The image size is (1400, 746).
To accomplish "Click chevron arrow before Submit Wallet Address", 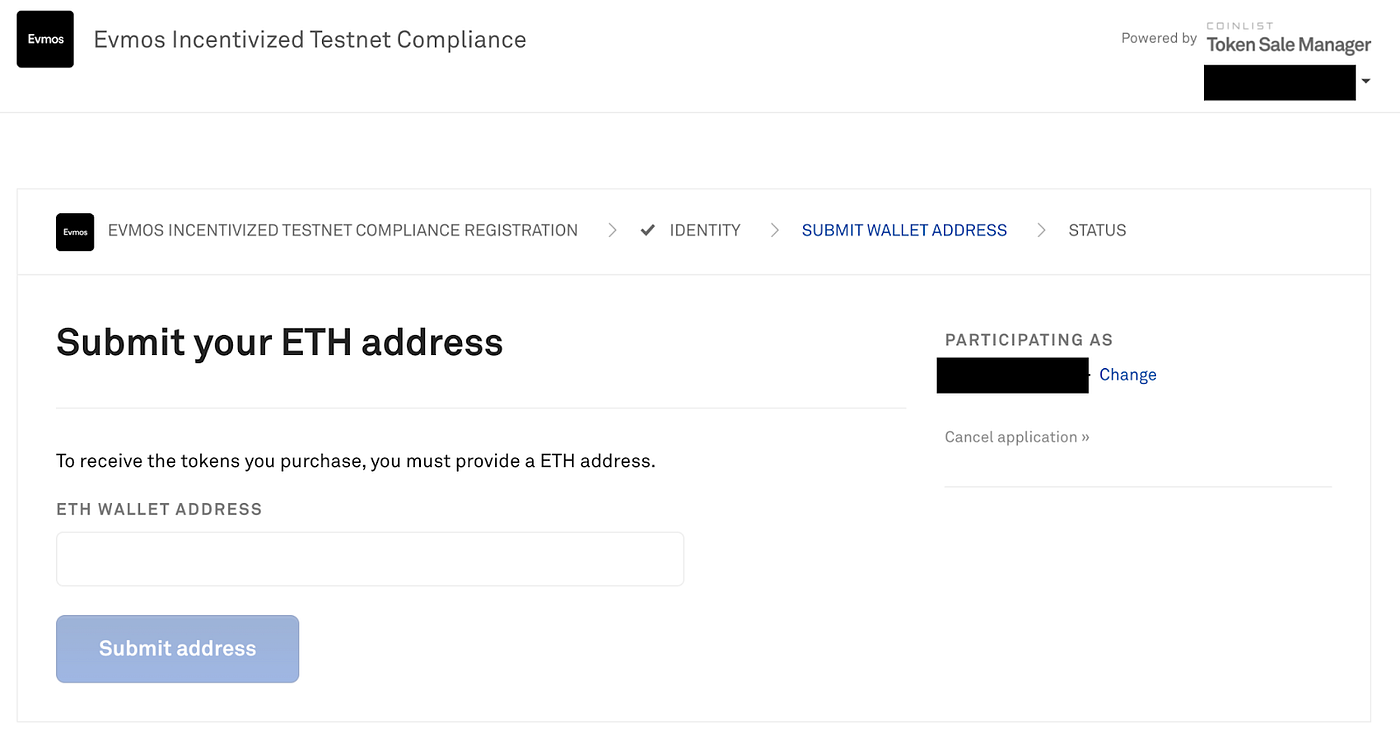I will pos(774,231).
